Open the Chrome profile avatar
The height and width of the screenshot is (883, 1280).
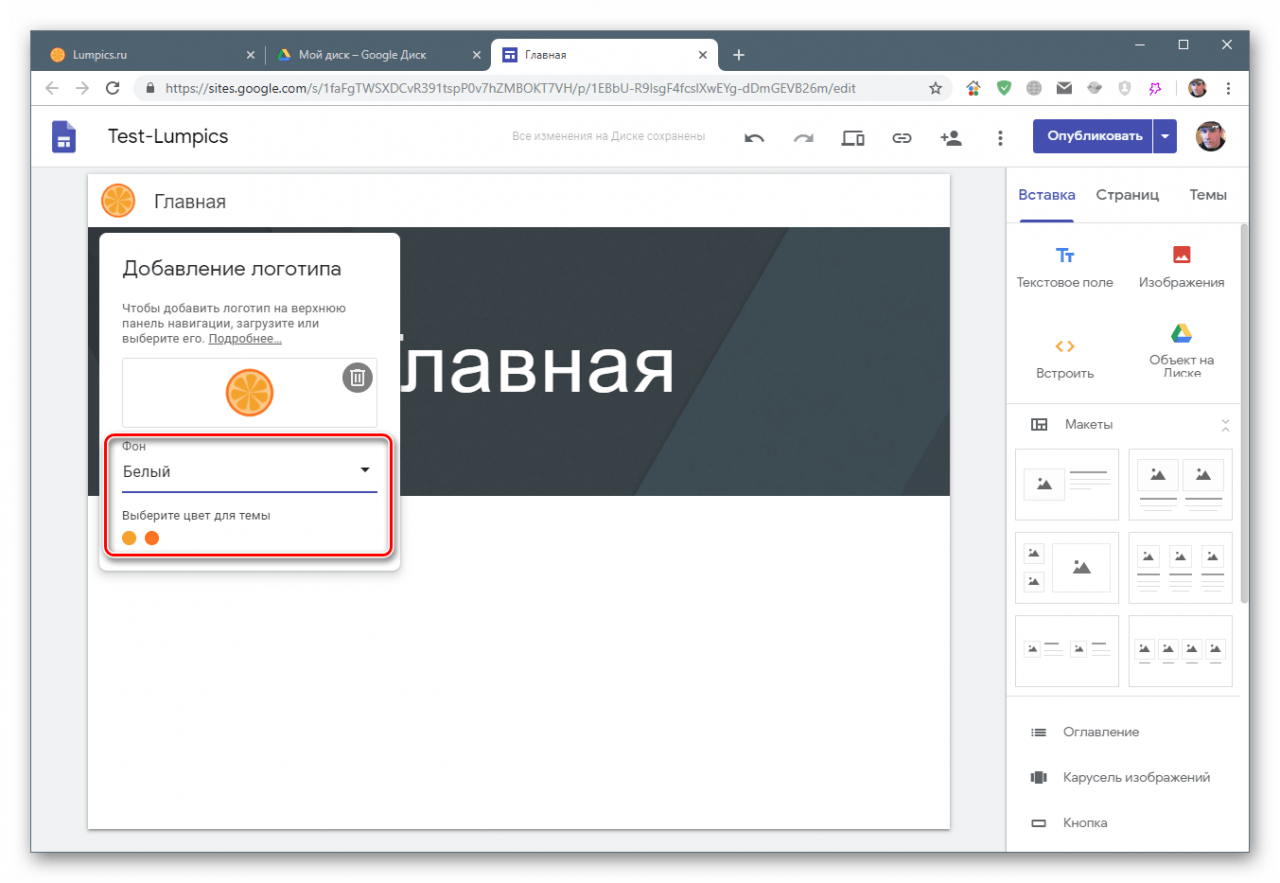(1197, 88)
